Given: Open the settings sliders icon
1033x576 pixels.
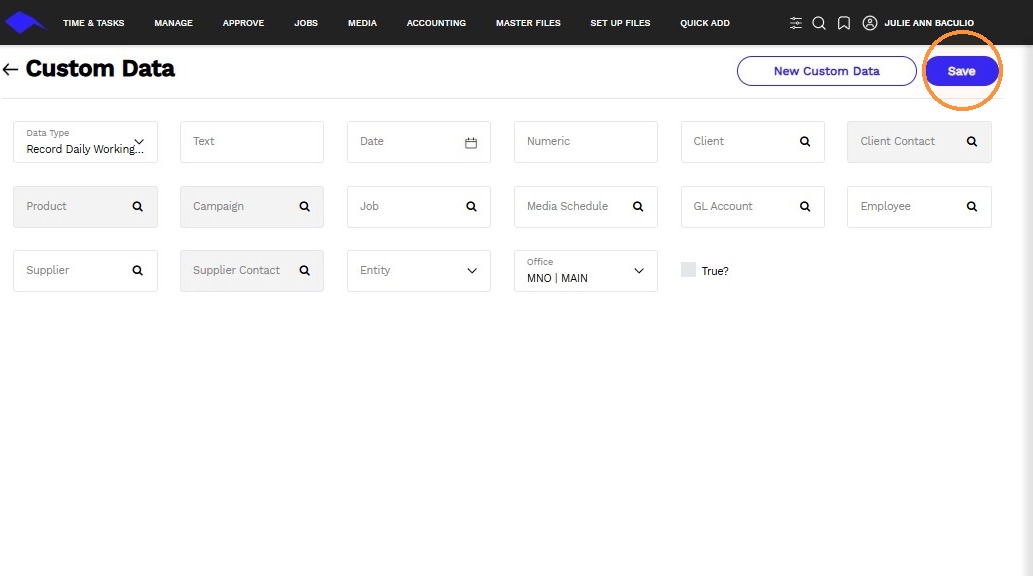Looking at the screenshot, I should 796,23.
